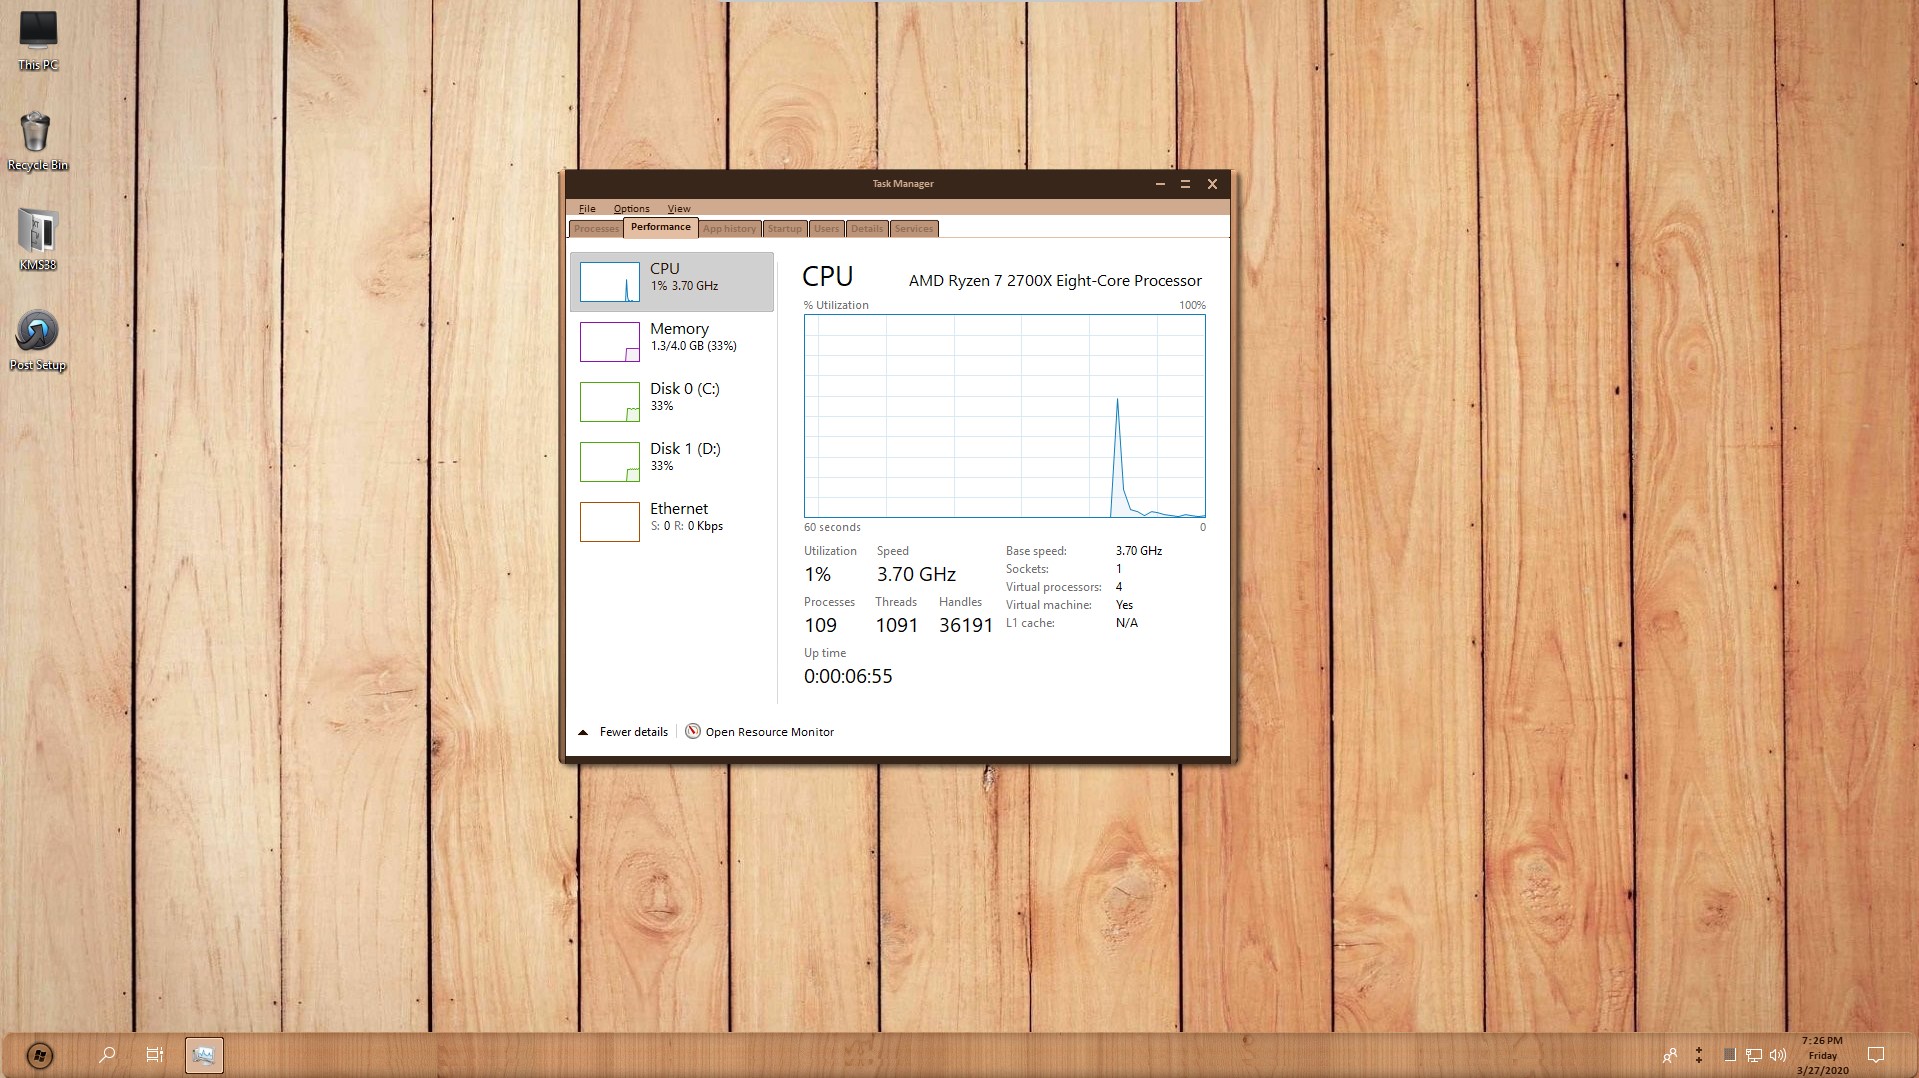
Task: Click the Task Manager title bar text
Action: [x=902, y=184]
